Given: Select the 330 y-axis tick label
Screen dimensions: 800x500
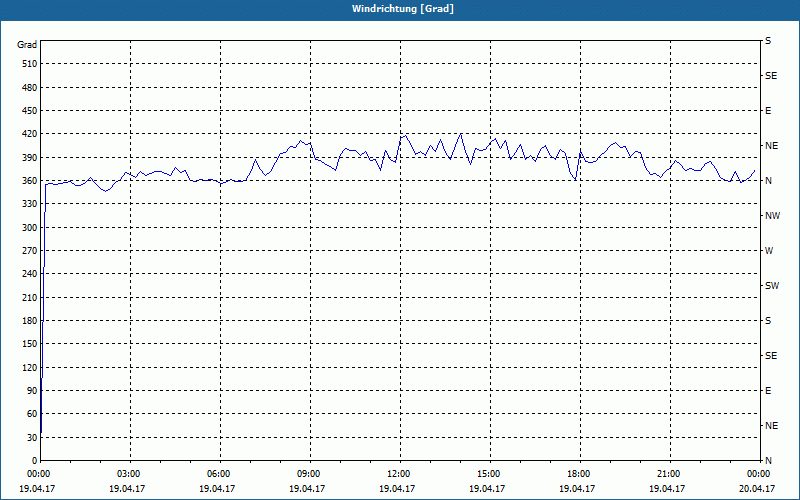Looking at the screenshot, I should 30,204.
